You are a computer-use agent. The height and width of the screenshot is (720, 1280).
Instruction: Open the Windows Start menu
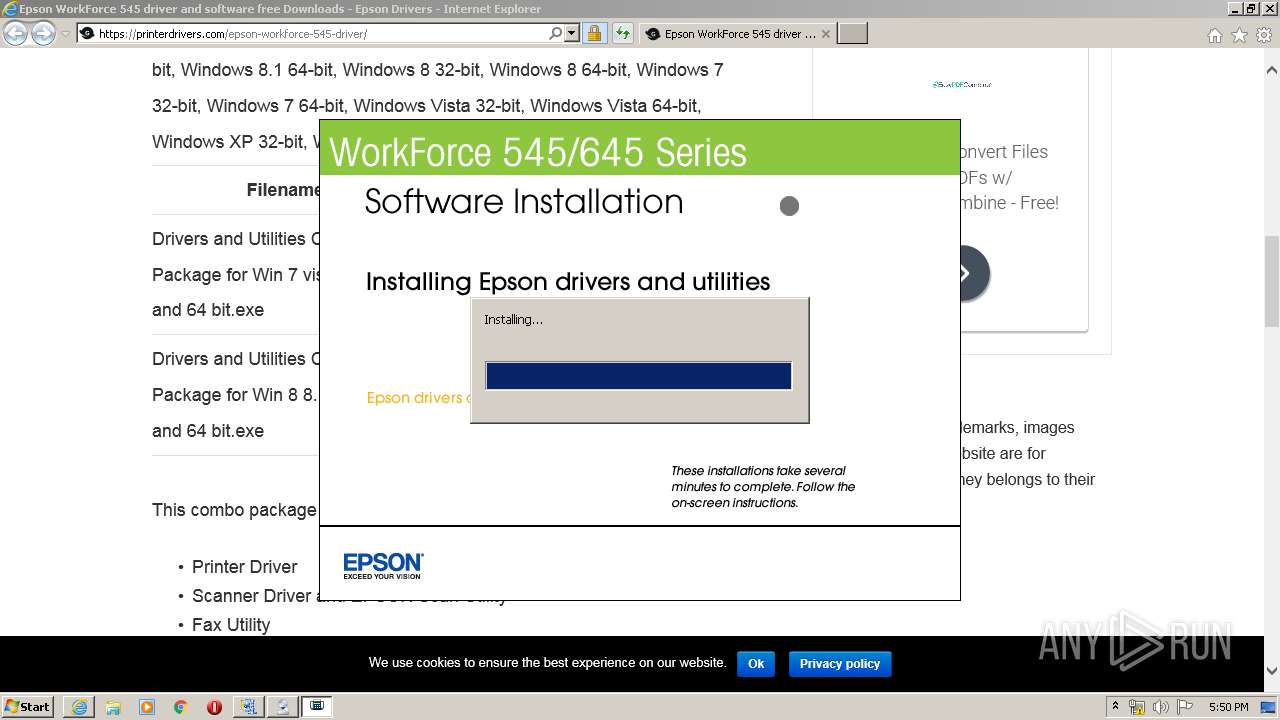tap(27, 706)
